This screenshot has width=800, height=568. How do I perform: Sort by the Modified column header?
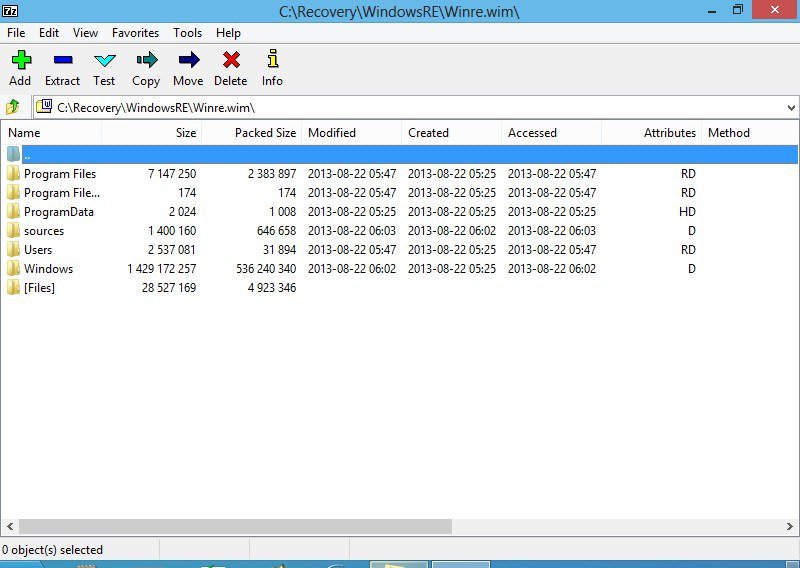[352, 133]
